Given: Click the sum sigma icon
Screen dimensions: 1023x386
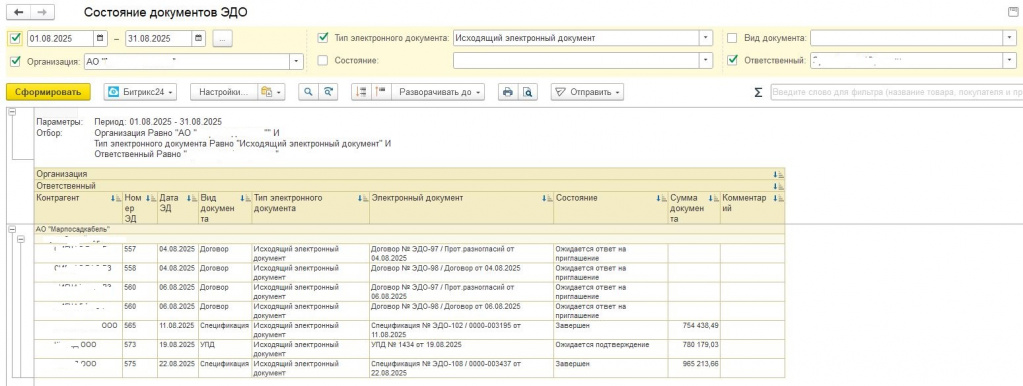Looking at the screenshot, I should click(758, 93).
